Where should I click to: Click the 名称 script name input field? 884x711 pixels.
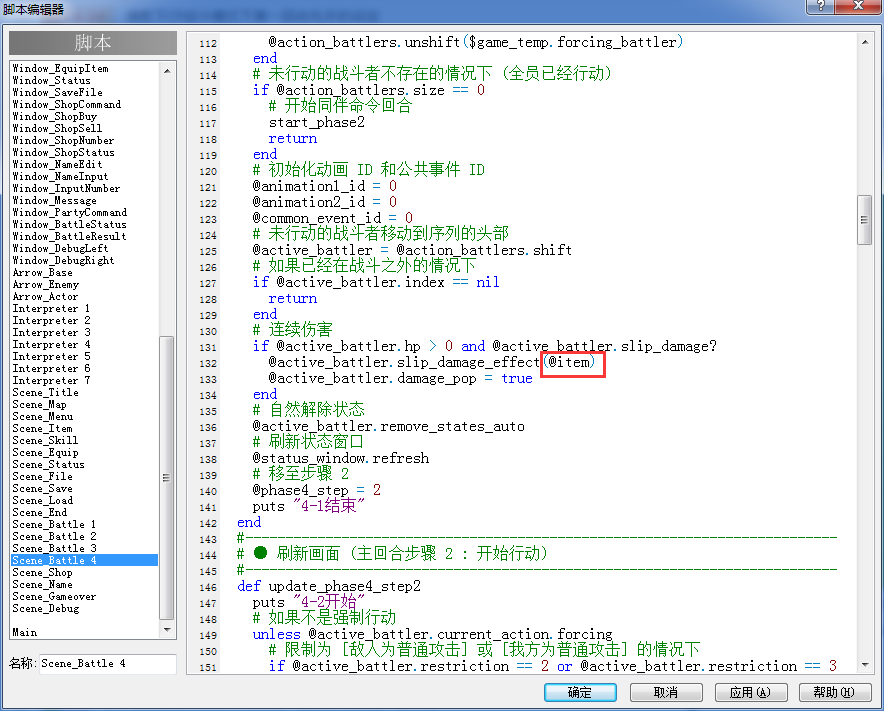coord(107,664)
